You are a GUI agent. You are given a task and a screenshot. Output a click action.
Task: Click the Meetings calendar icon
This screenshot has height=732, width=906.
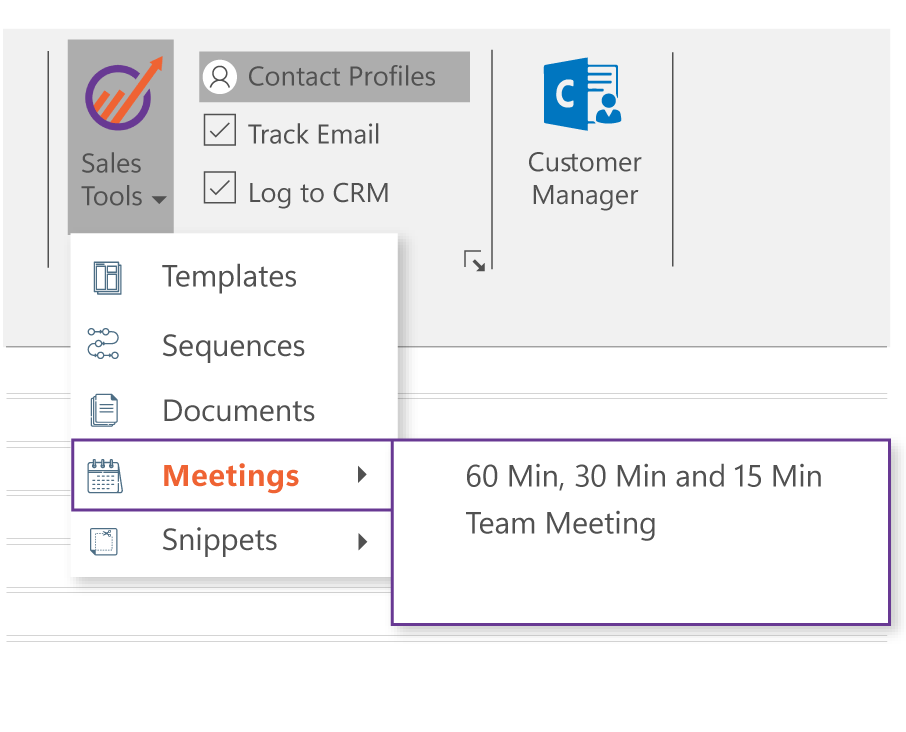coord(104,476)
